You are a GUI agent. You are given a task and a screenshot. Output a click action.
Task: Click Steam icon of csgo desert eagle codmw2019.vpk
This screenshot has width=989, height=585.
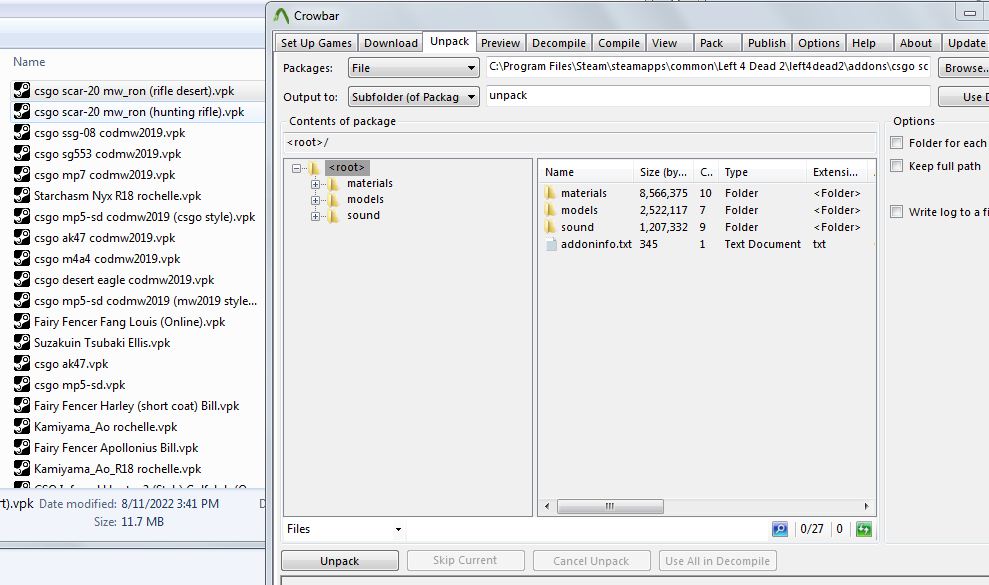point(22,280)
